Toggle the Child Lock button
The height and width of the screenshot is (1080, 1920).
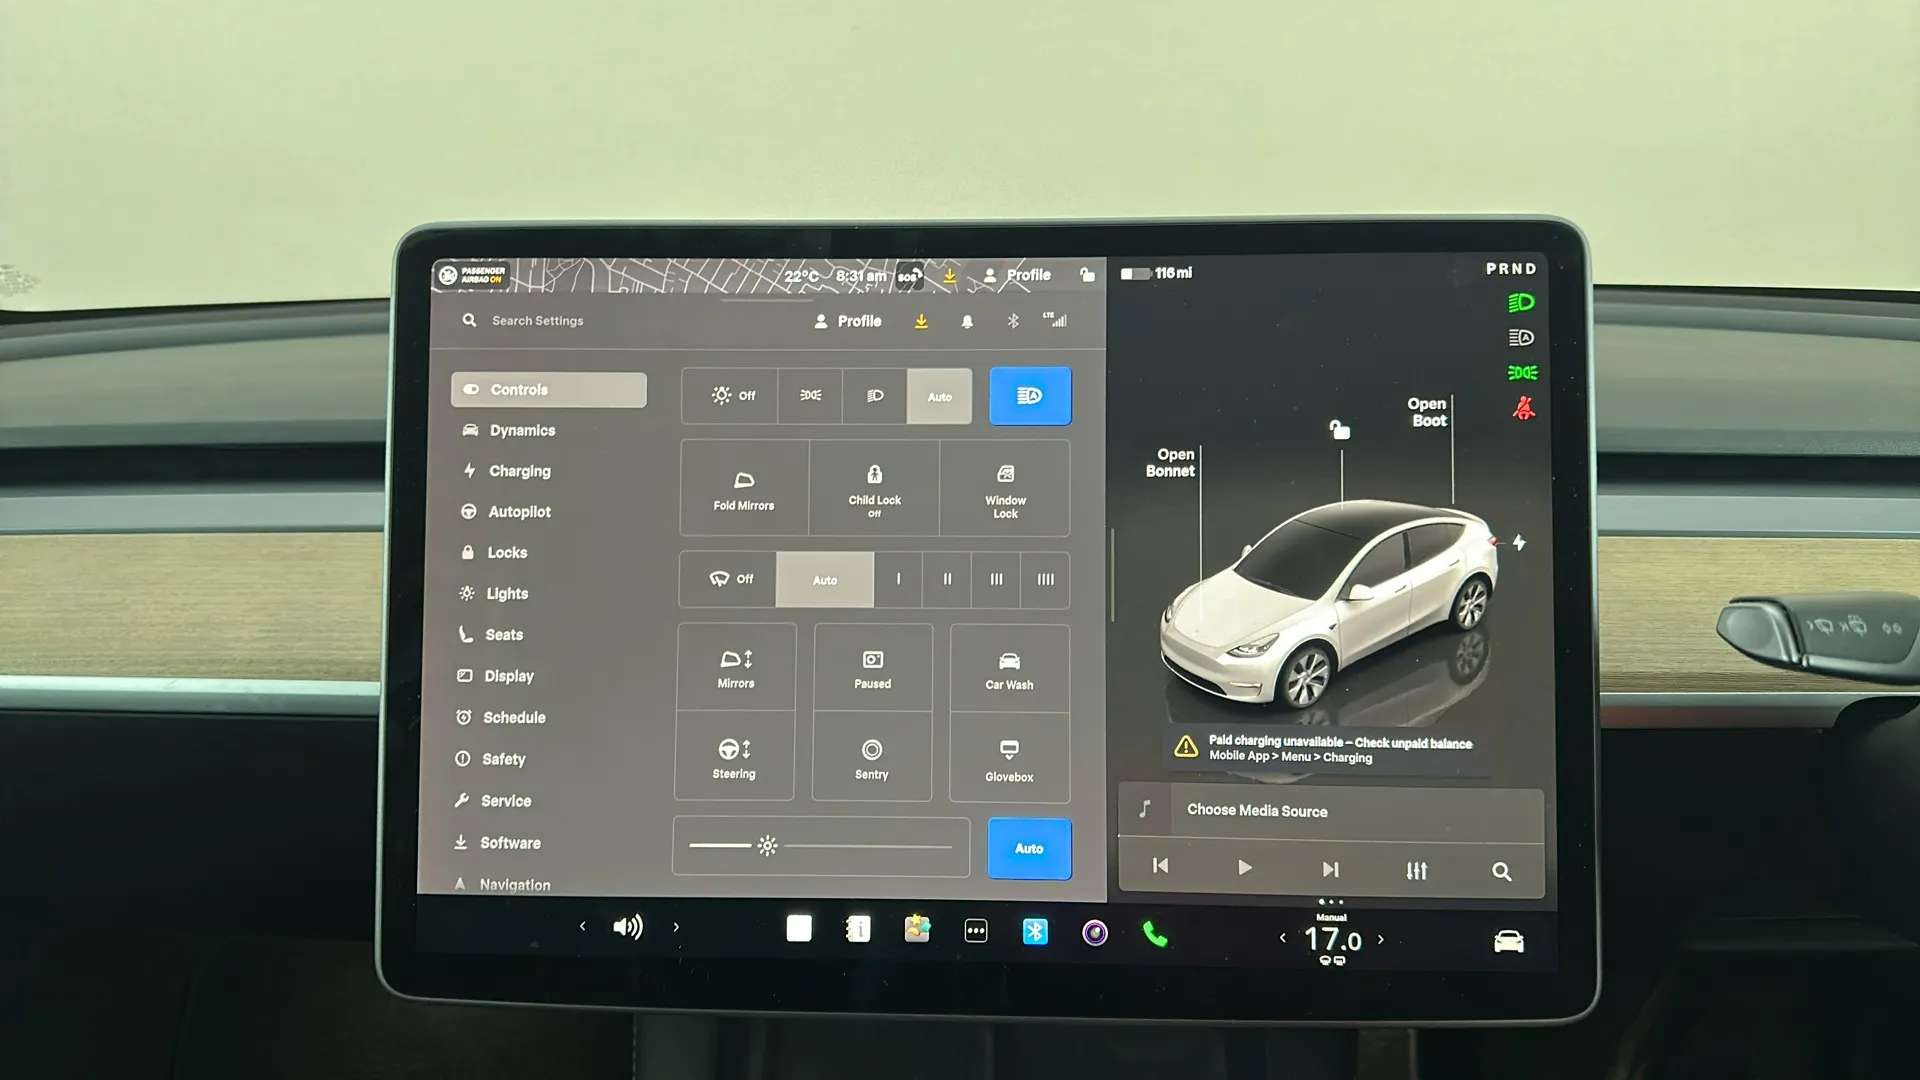coord(874,489)
